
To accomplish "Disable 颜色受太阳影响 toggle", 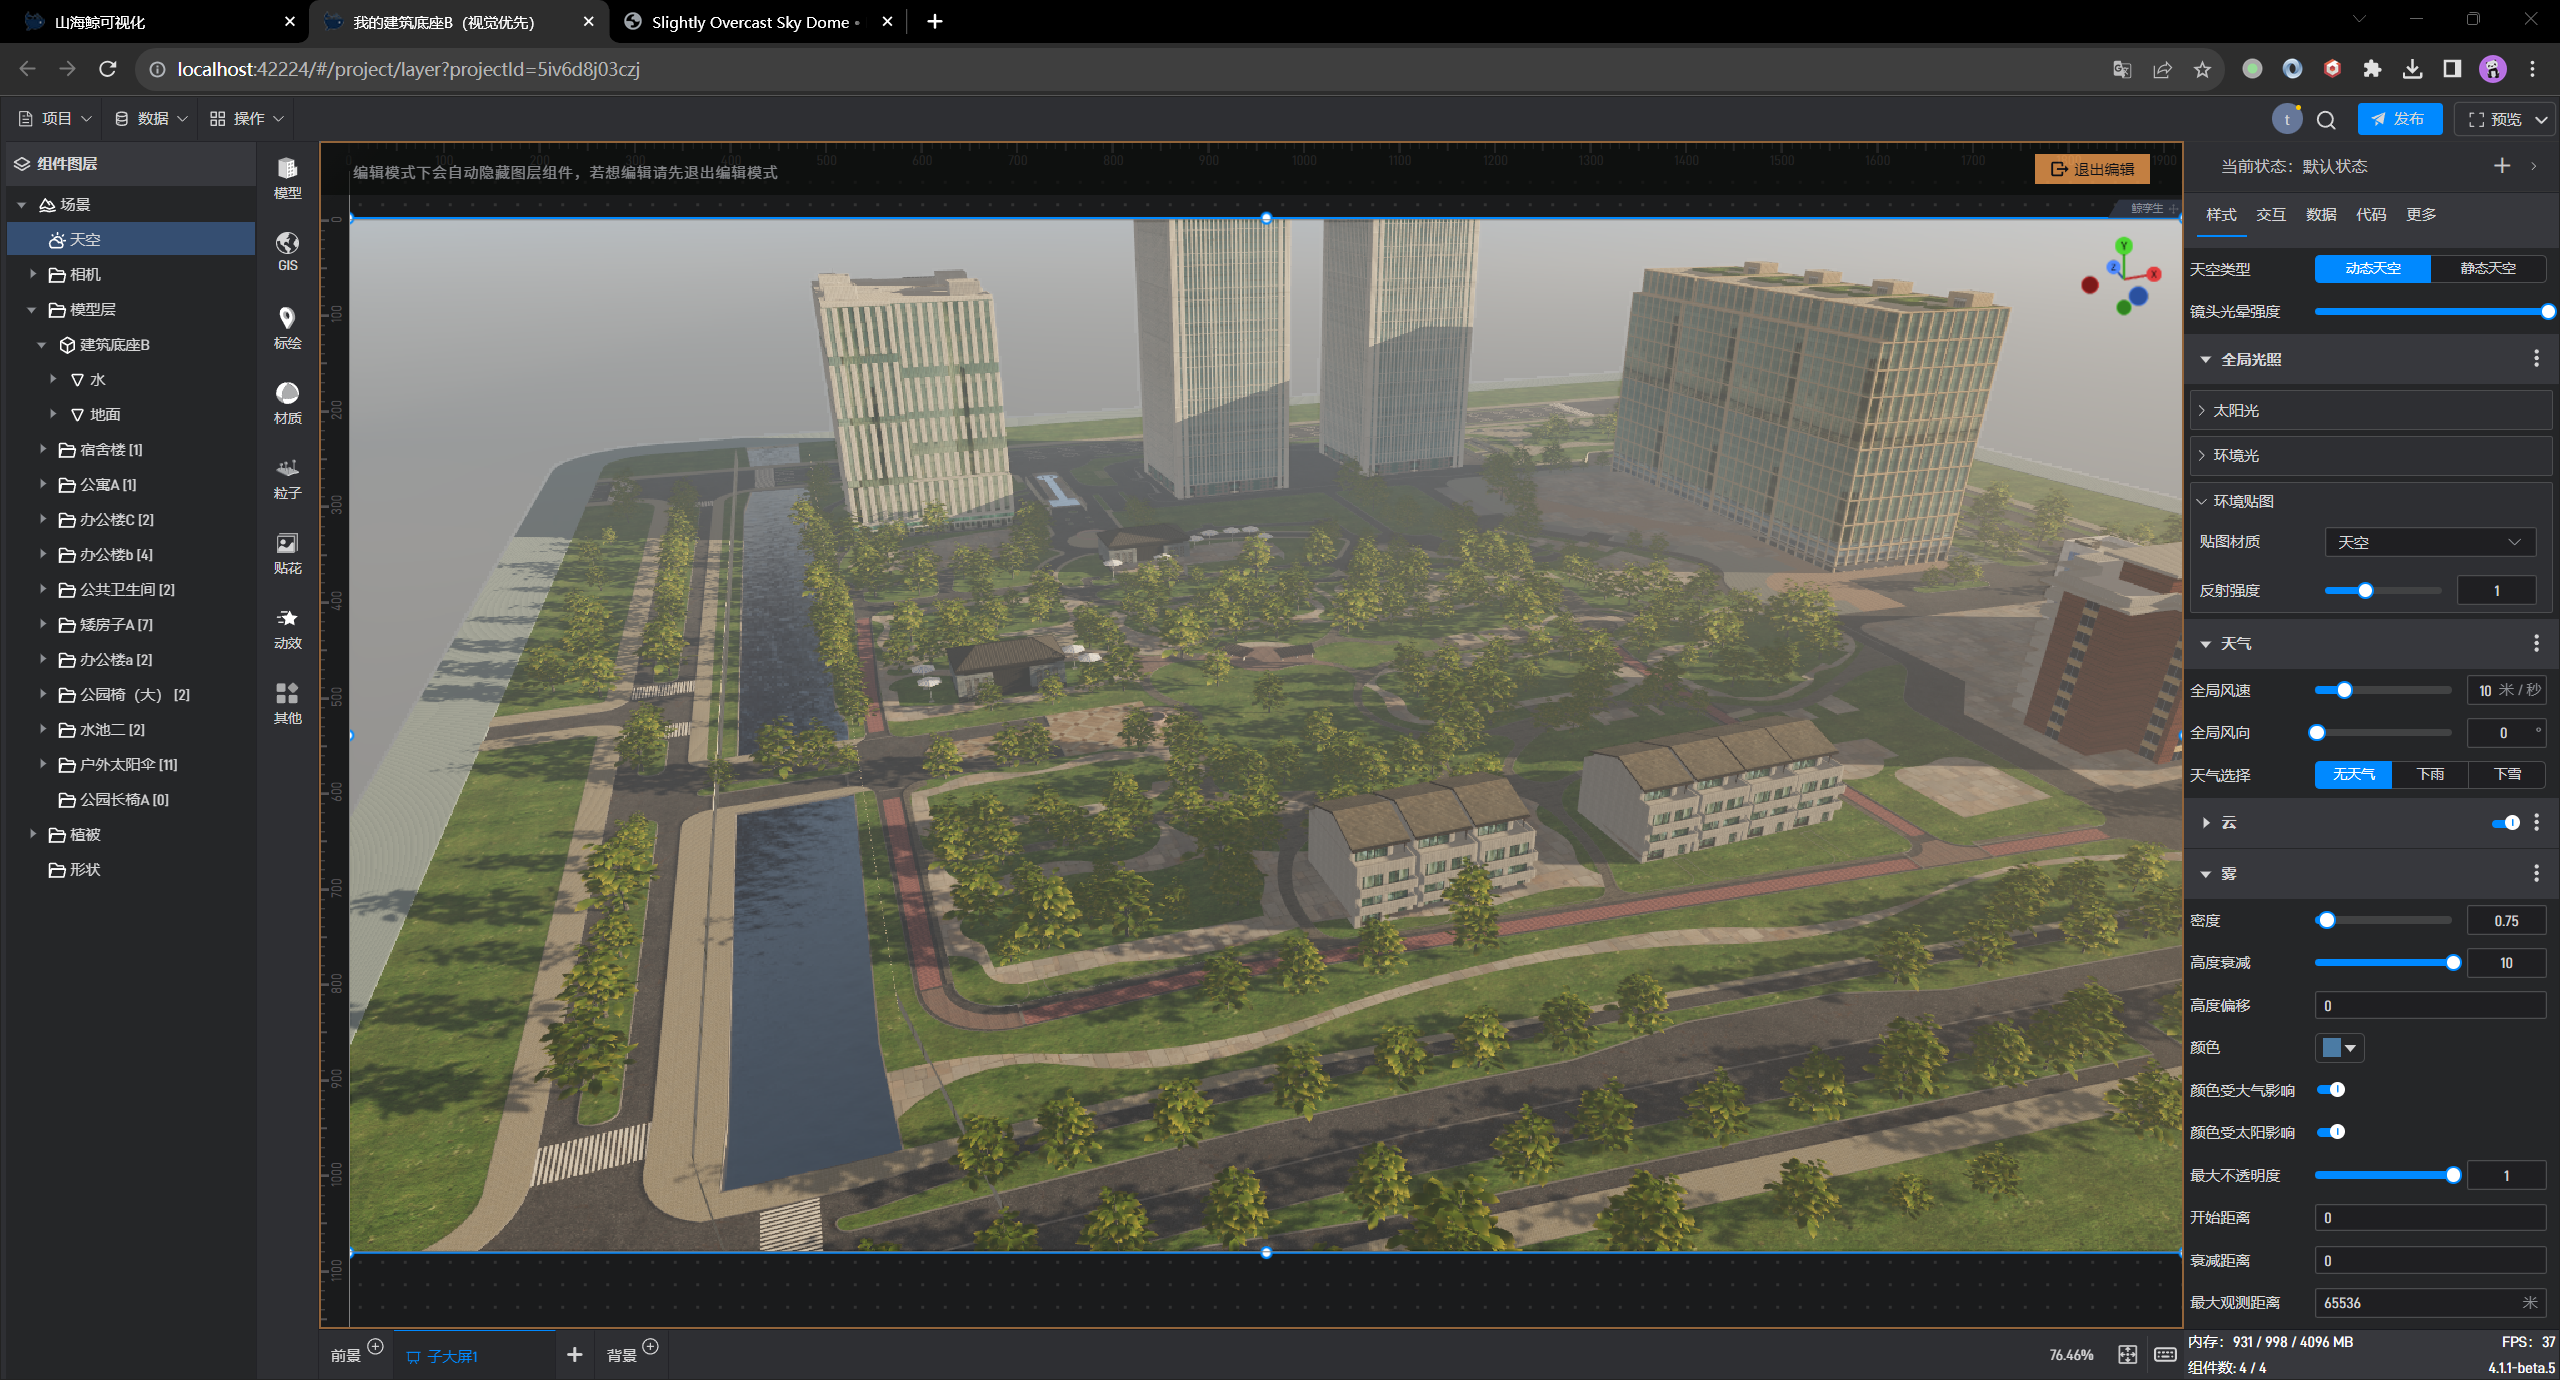I will tap(2331, 1132).
